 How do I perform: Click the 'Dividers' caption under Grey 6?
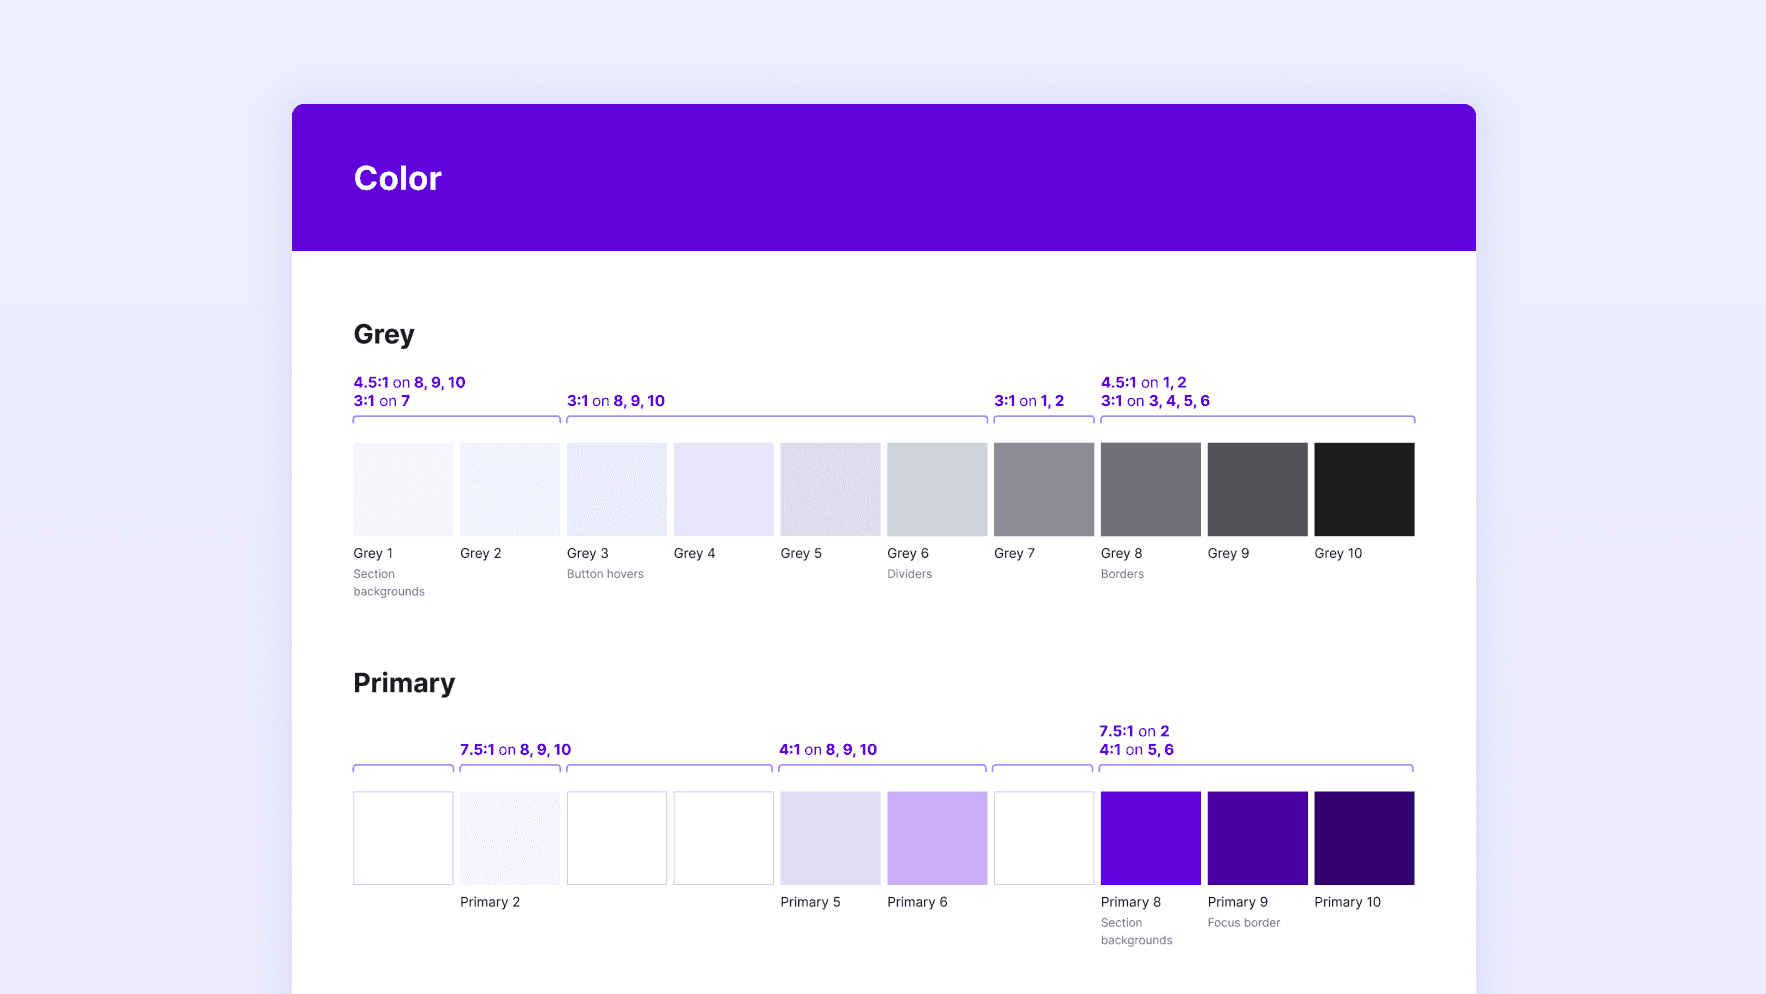tap(909, 574)
